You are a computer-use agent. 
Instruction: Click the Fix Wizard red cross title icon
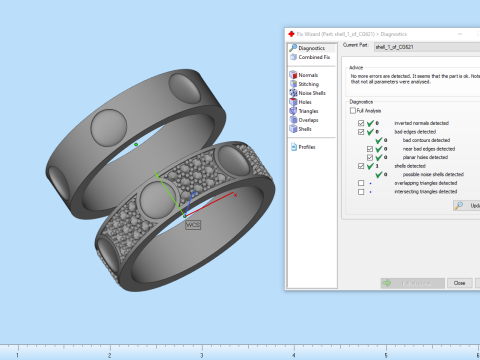click(291, 34)
